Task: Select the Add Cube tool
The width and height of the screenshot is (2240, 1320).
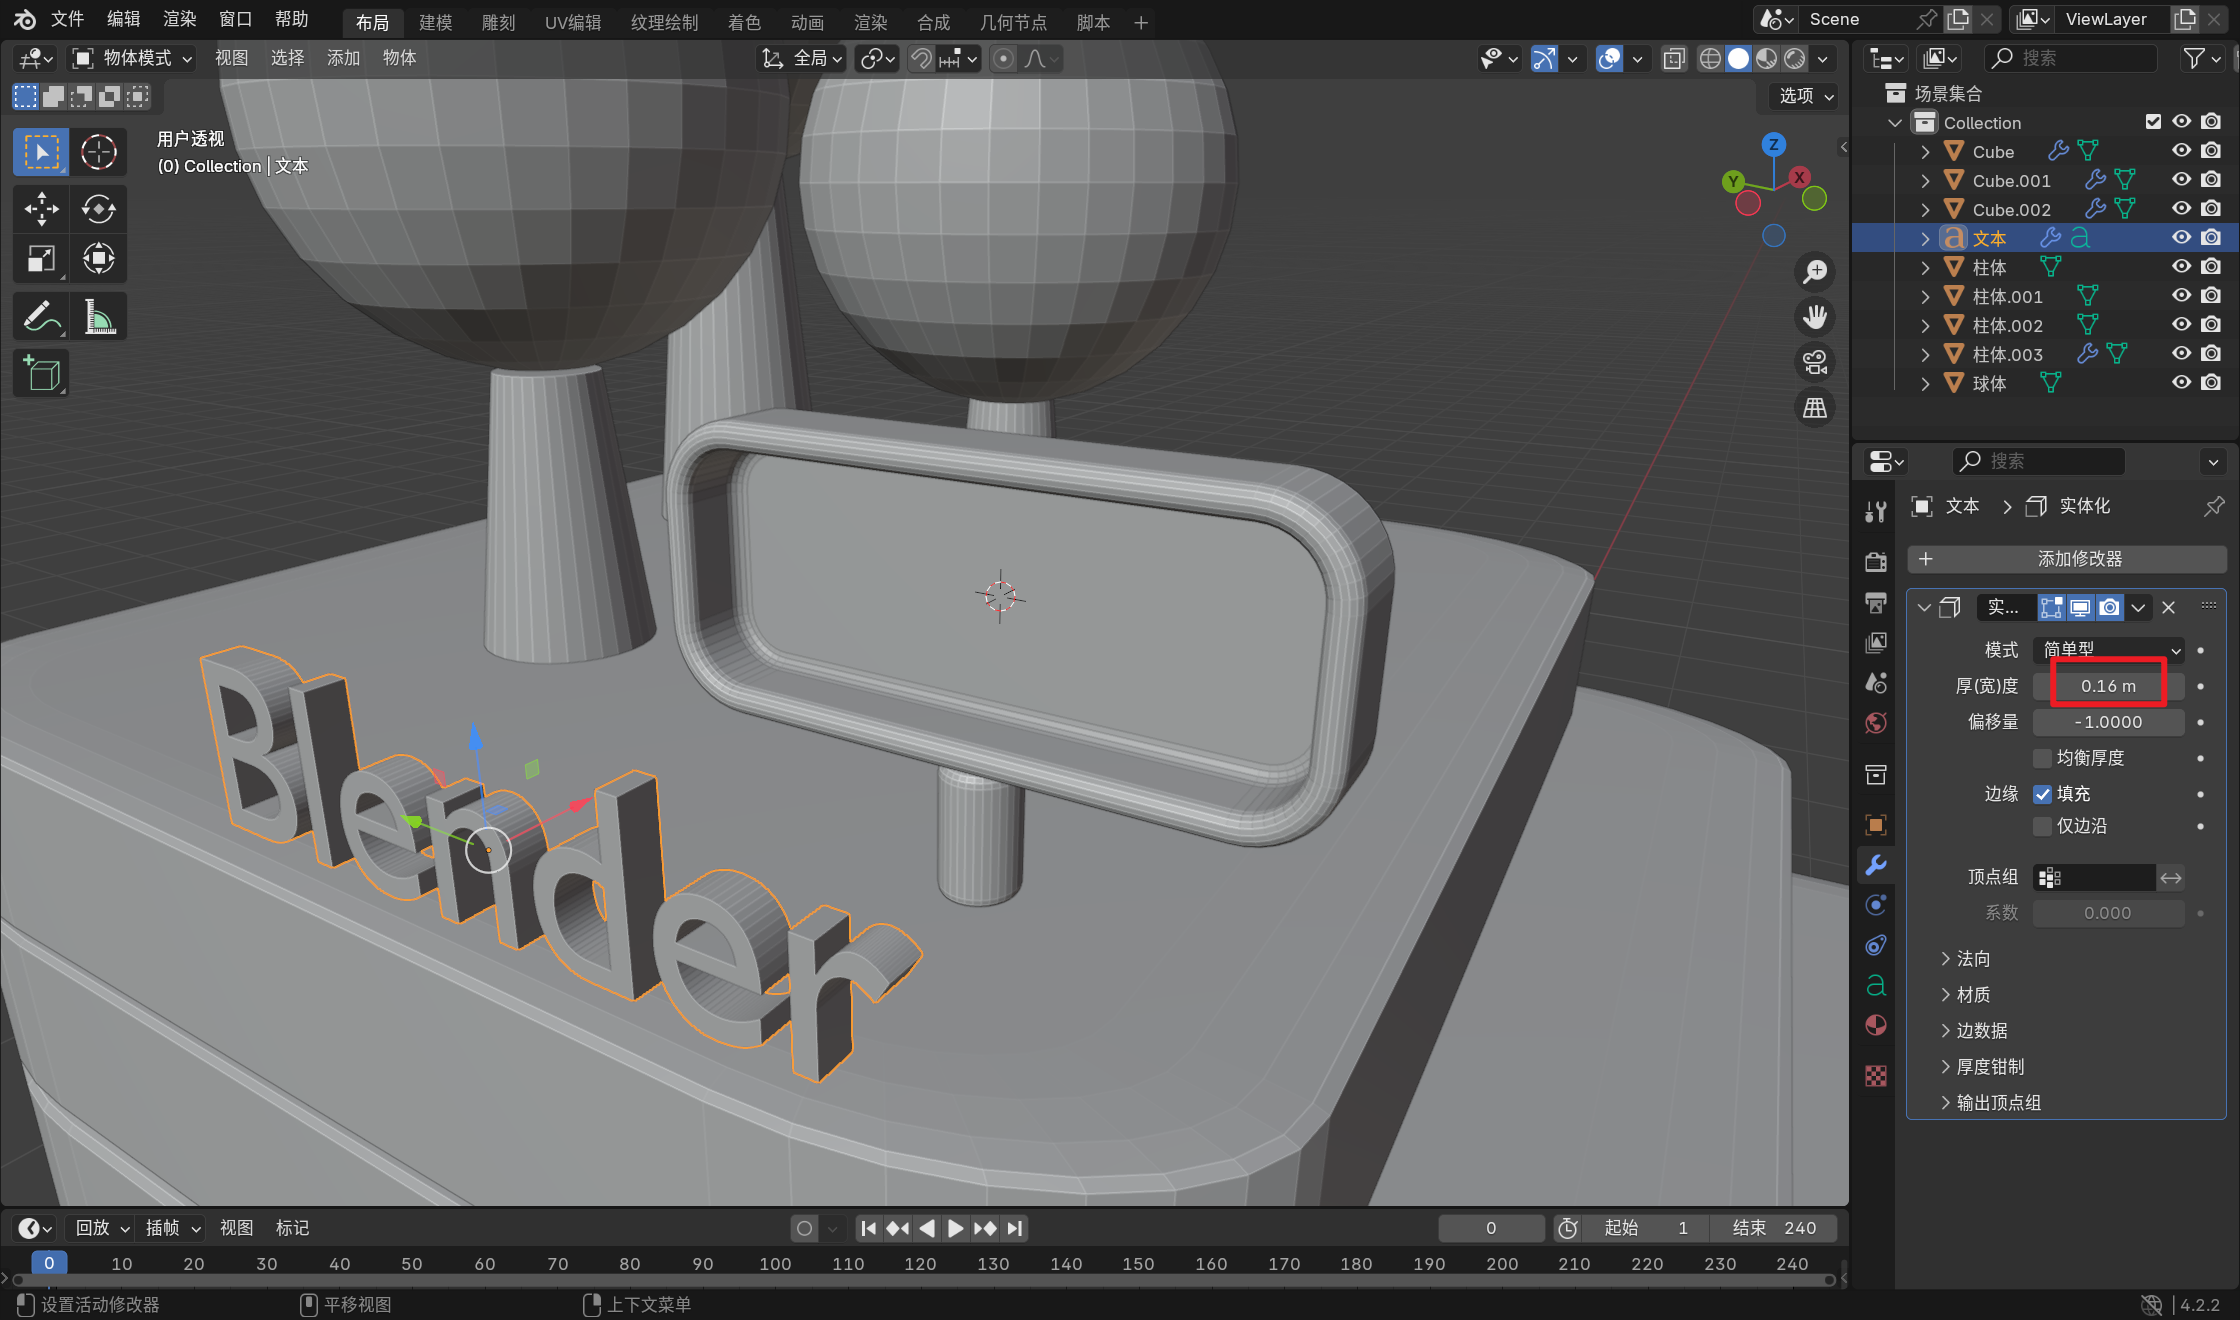Action: click(x=41, y=374)
